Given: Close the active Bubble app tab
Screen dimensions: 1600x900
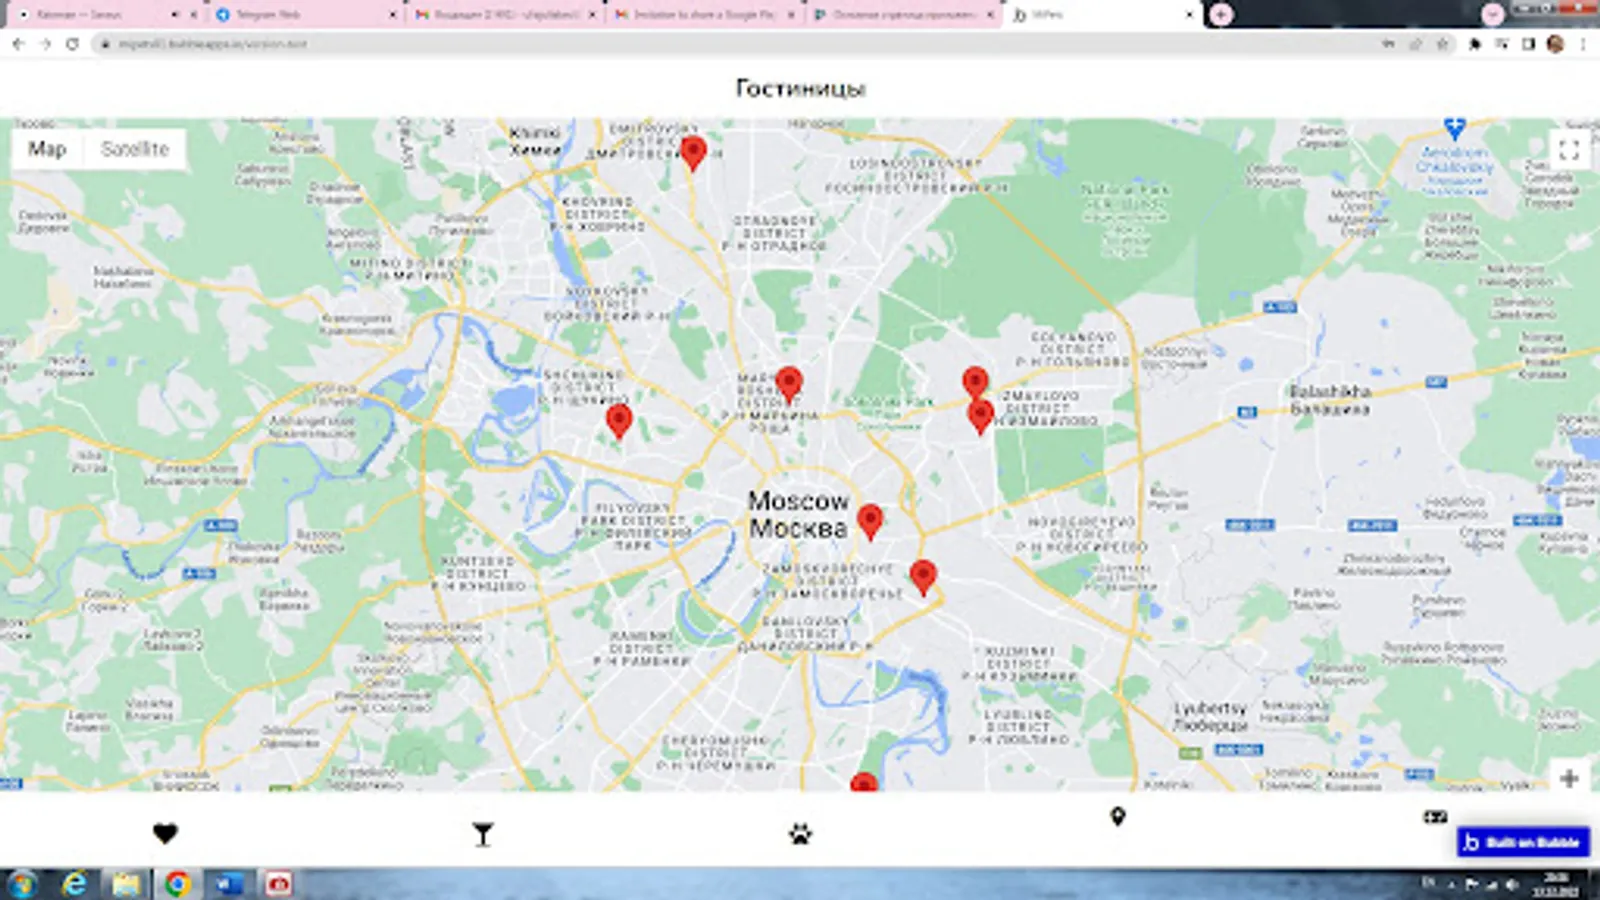Looking at the screenshot, I should coord(1189,15).
